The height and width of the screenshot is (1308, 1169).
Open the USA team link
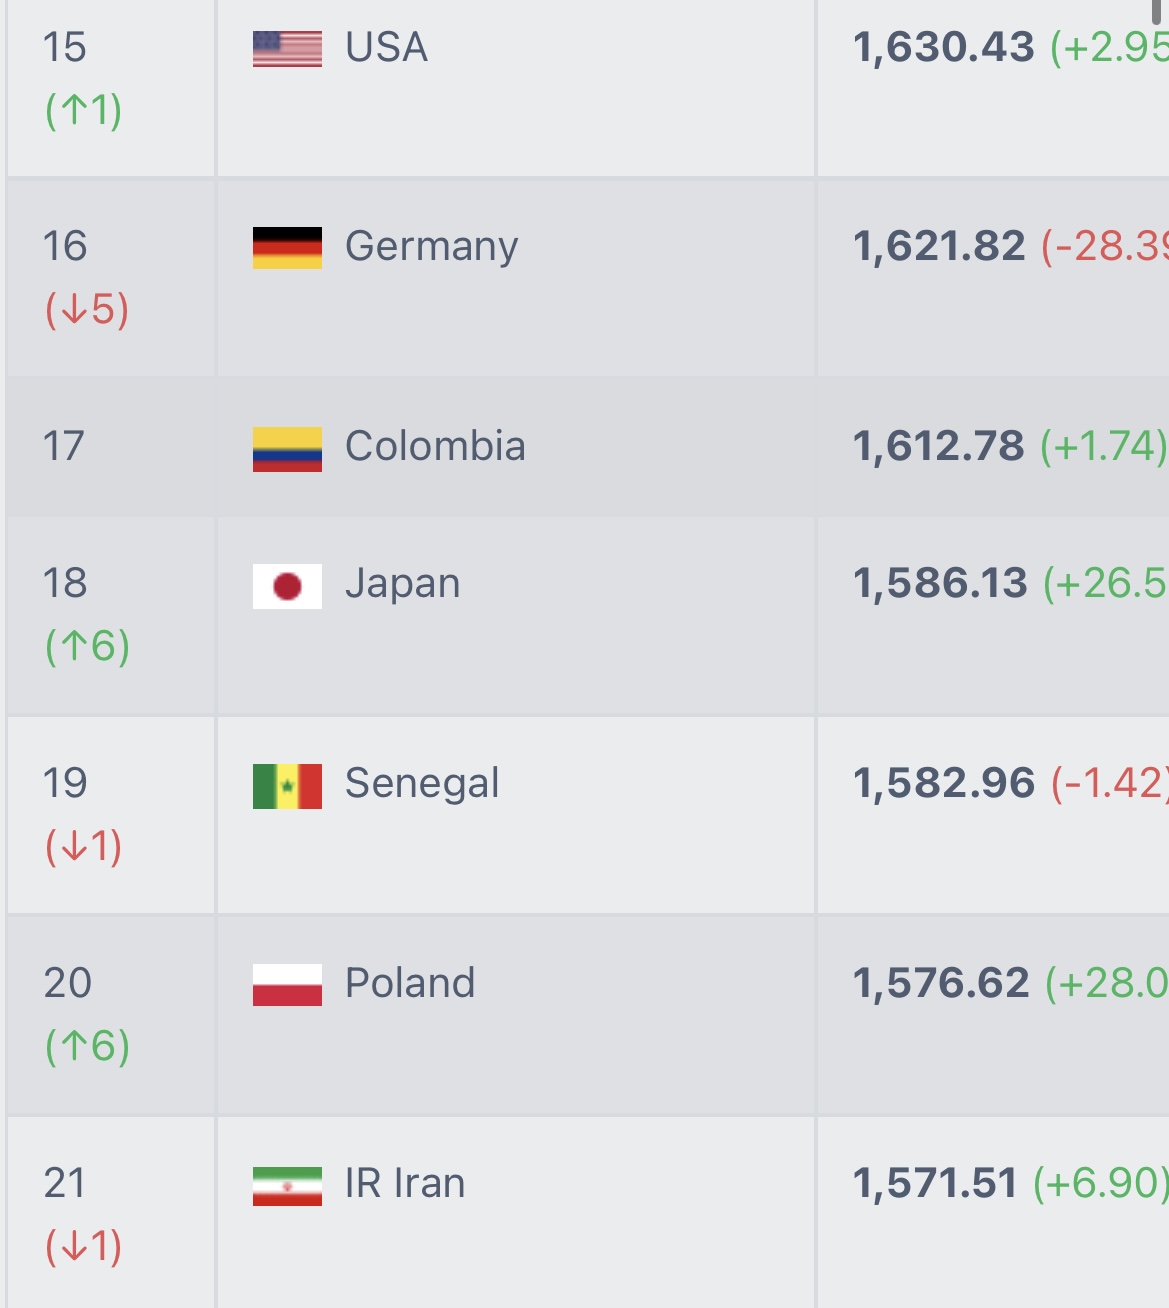coord(386,47)
